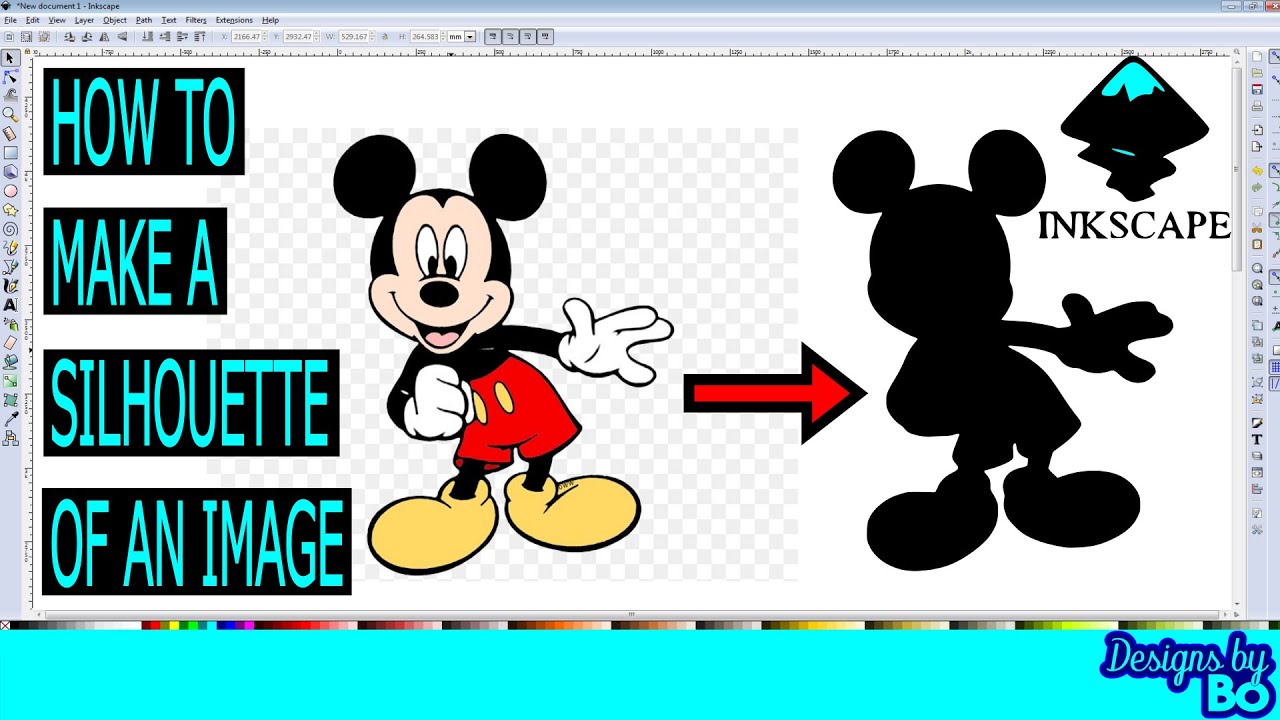This screenshot has height=720, width=1280.
Task: Open the Object menu
Action: pos(115,20)
